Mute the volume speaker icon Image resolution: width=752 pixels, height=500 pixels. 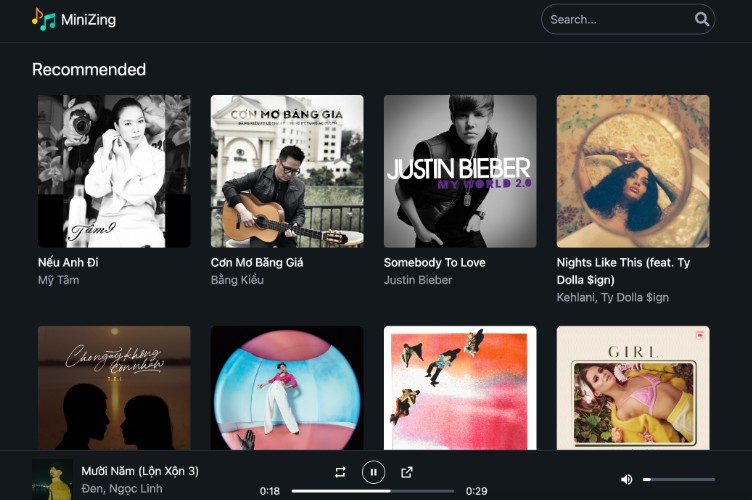pos(627,479)
